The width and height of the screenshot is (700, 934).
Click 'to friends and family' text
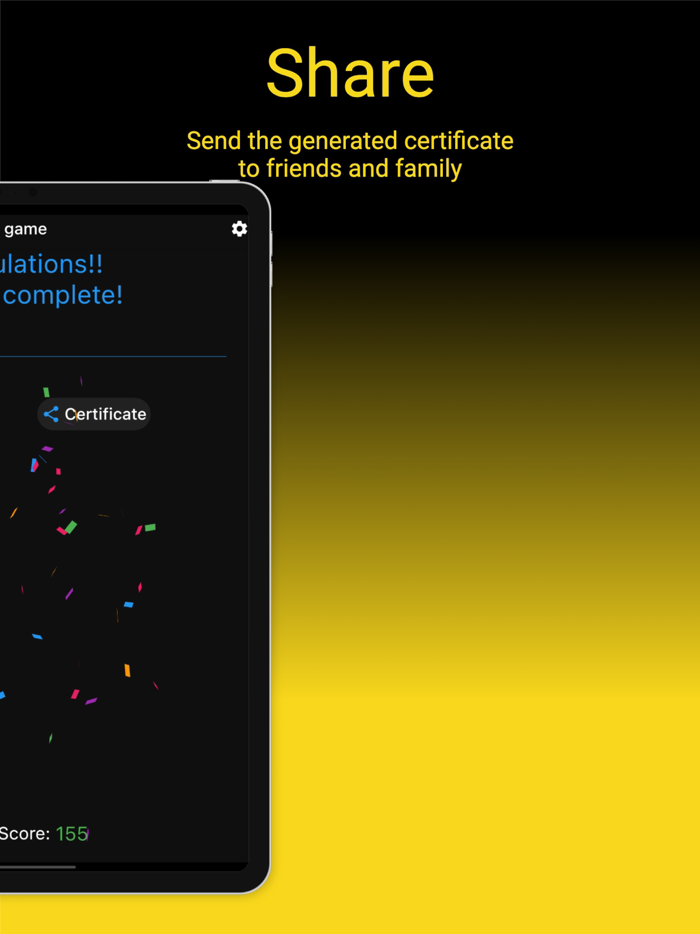(x=350, y=169)
